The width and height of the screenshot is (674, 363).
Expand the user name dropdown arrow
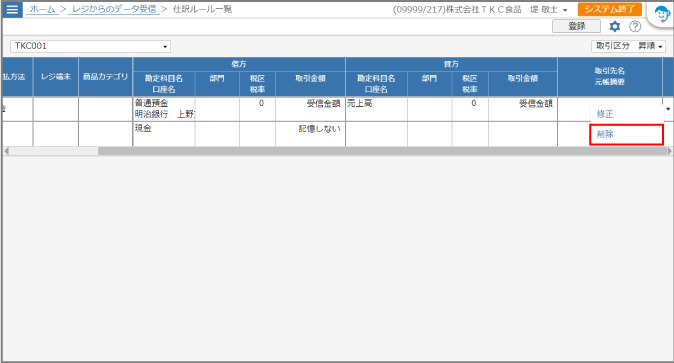coord(565,10)
